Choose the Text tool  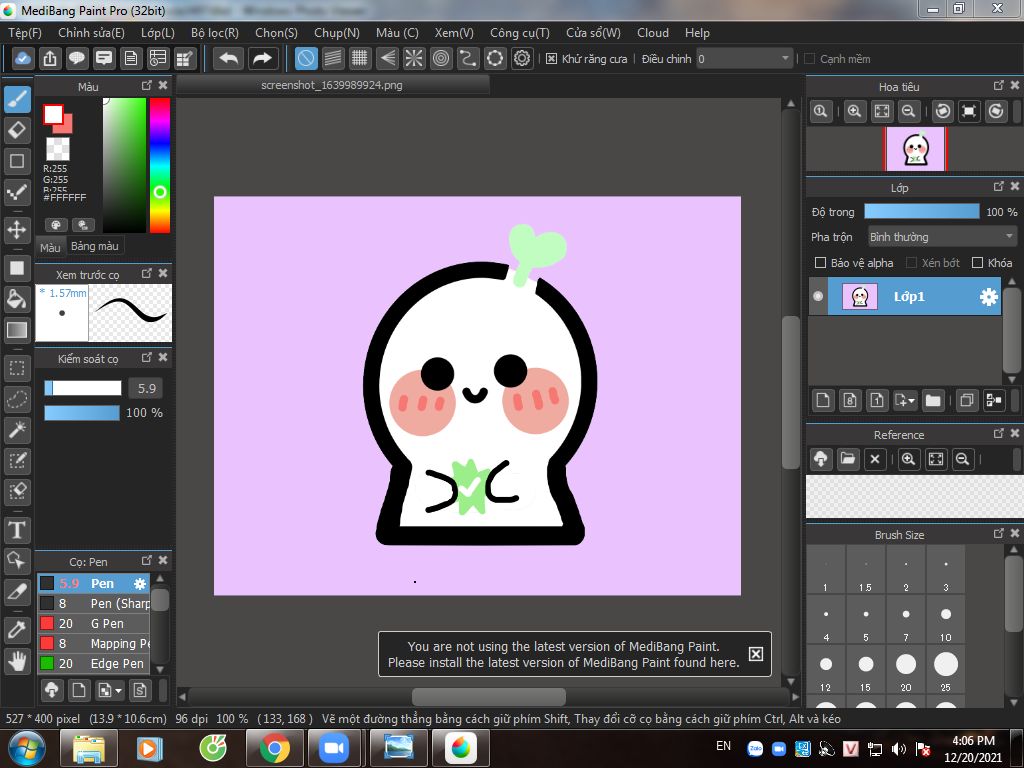pos(17,529)
